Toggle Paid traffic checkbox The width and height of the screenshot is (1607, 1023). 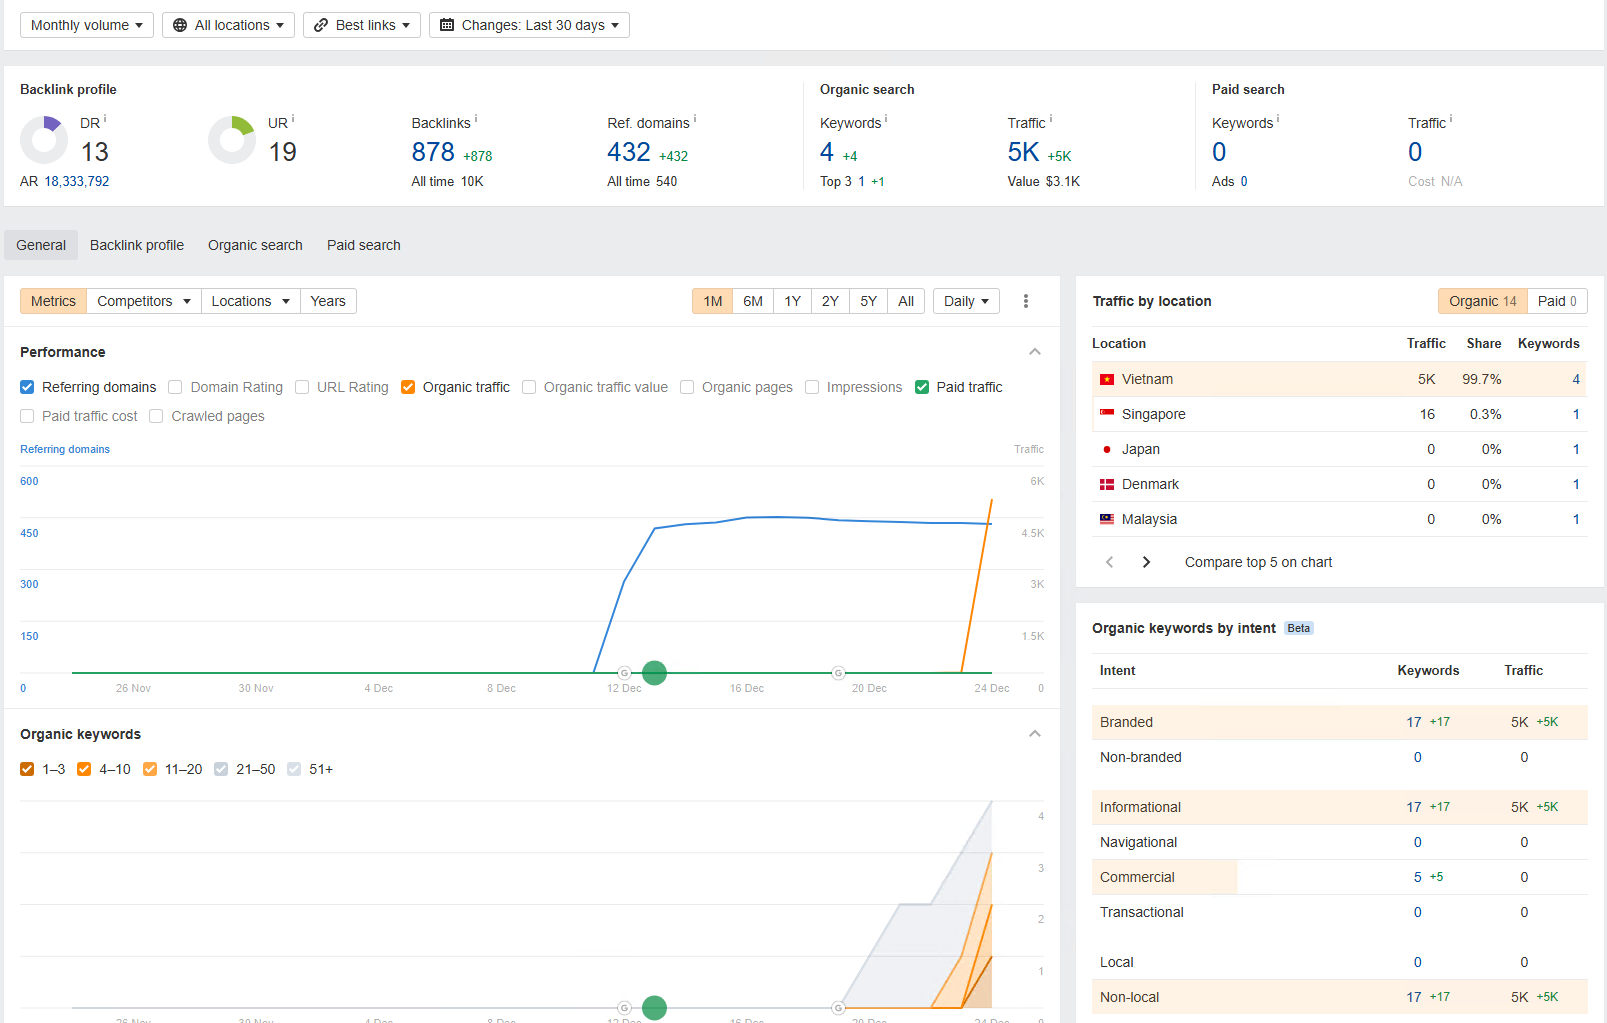click(x=922, y=387)
